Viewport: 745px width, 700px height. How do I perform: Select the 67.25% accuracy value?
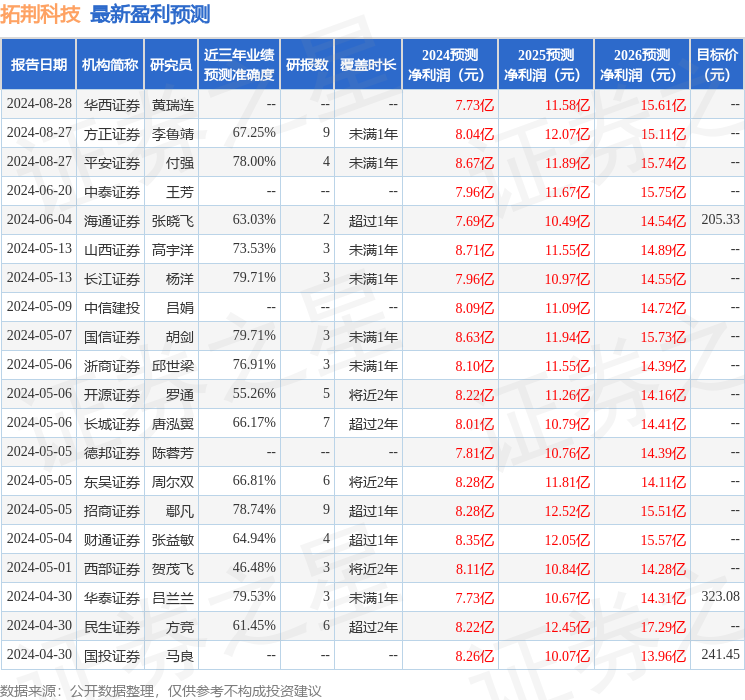[x=254, y=133]
